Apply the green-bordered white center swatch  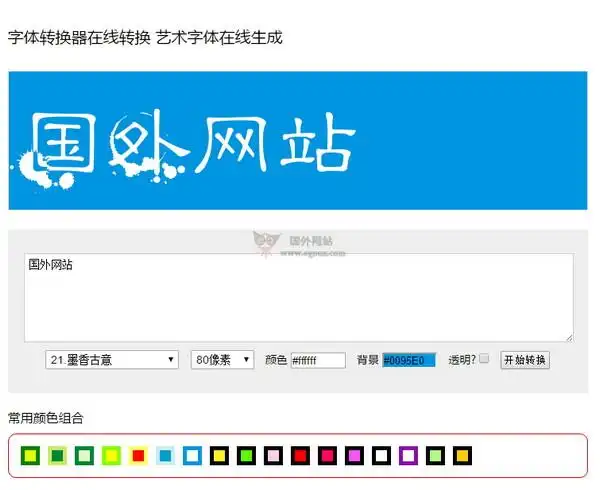85,456
